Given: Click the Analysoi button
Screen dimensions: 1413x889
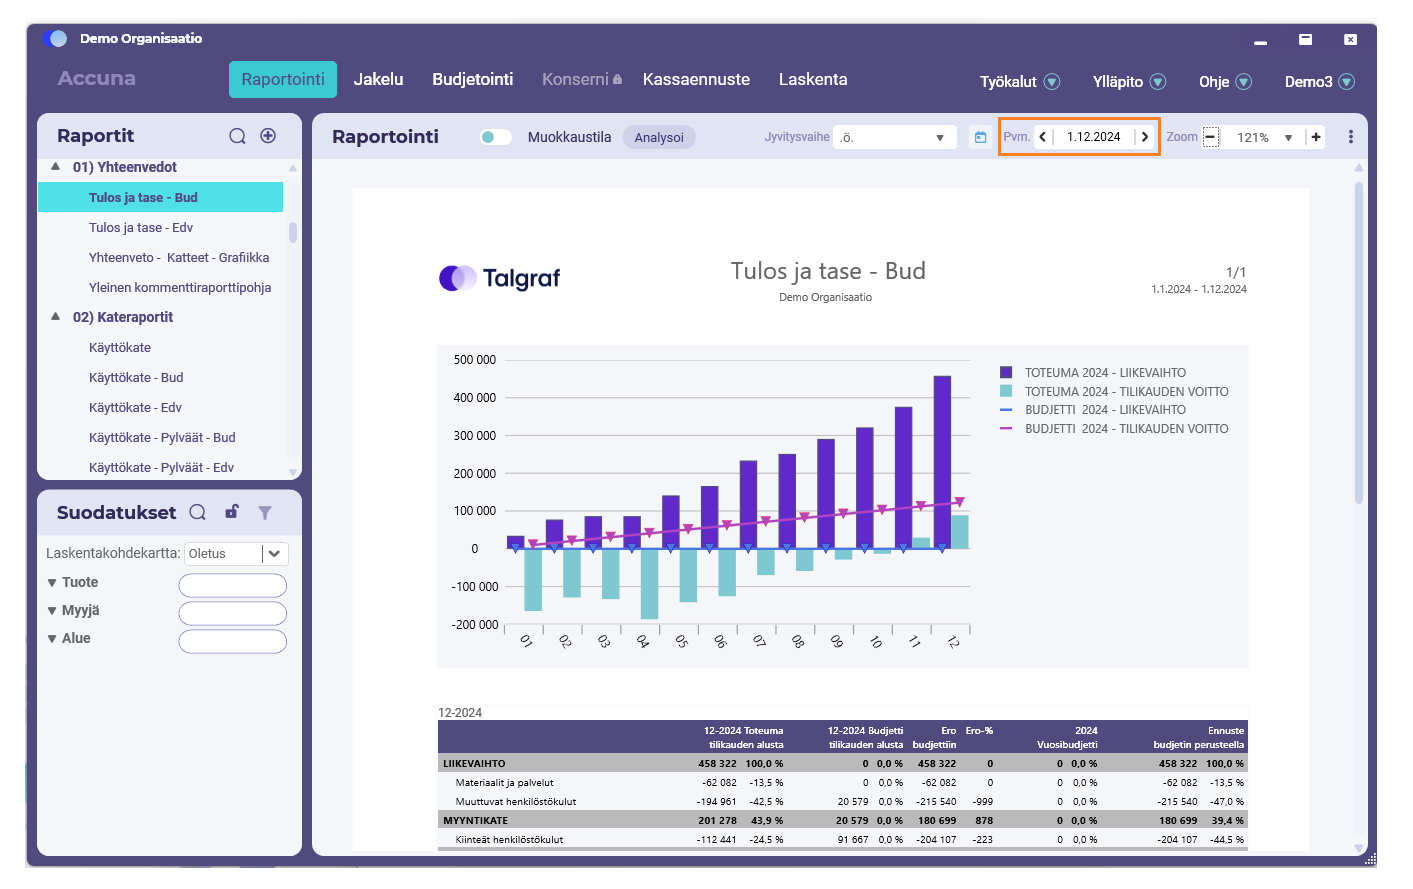Looking at the screenshot, I should point(659,137).
